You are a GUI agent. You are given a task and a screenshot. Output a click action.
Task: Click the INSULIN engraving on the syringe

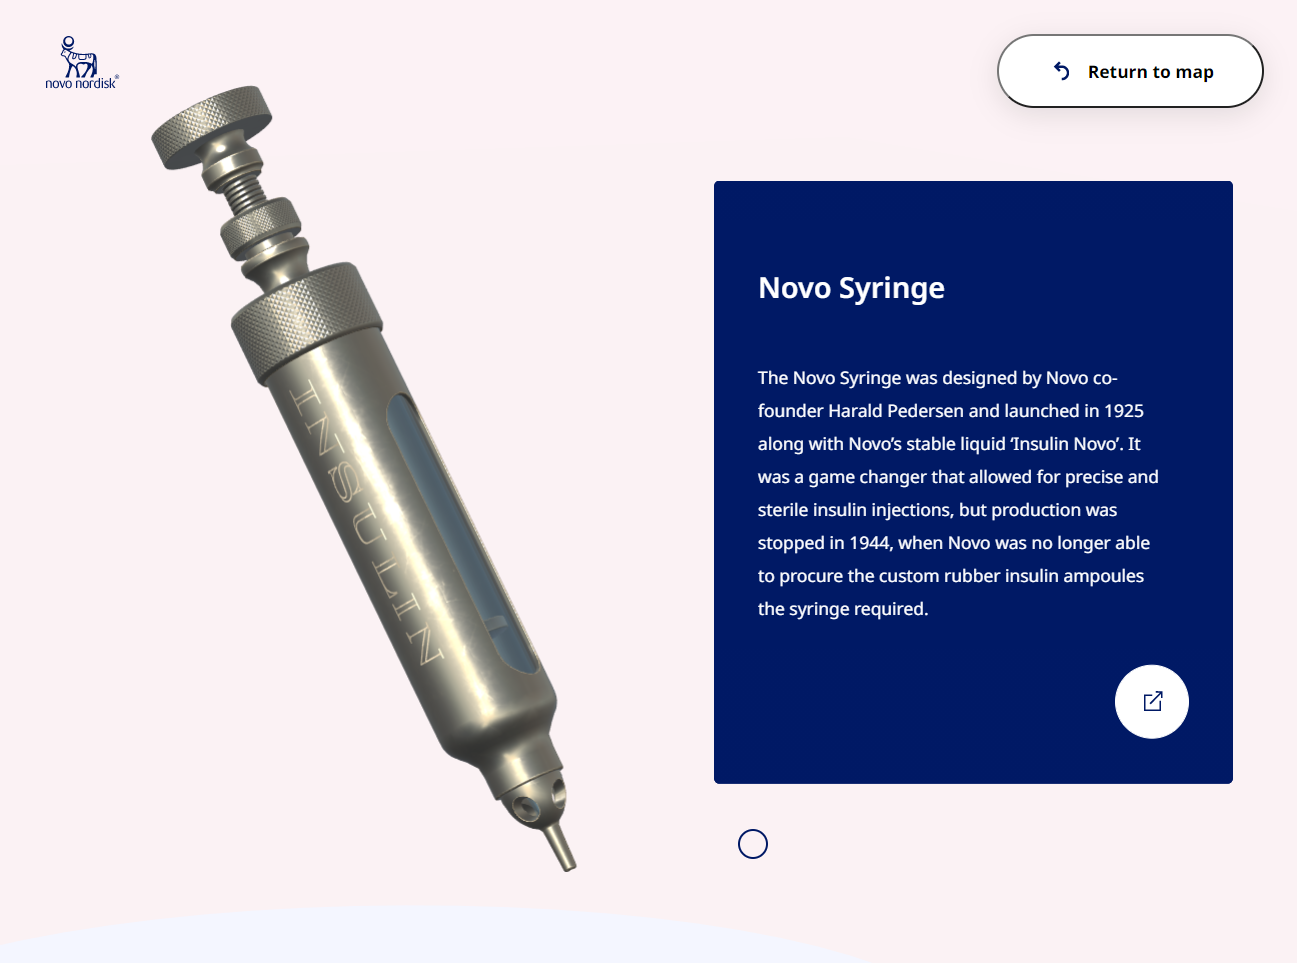click(x=367, y=522)
